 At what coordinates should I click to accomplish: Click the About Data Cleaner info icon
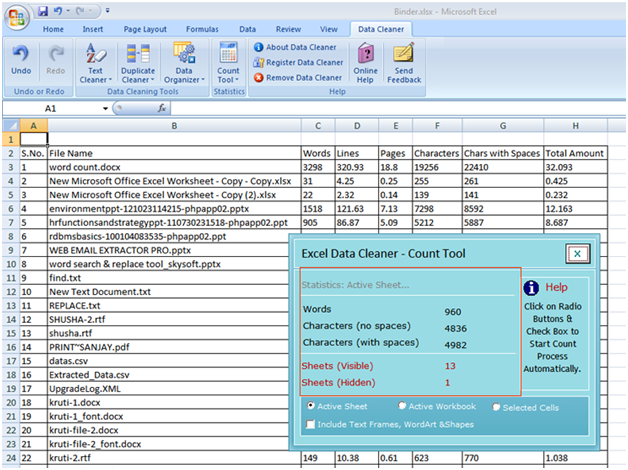pyautogui.click(x=259, y=47)
